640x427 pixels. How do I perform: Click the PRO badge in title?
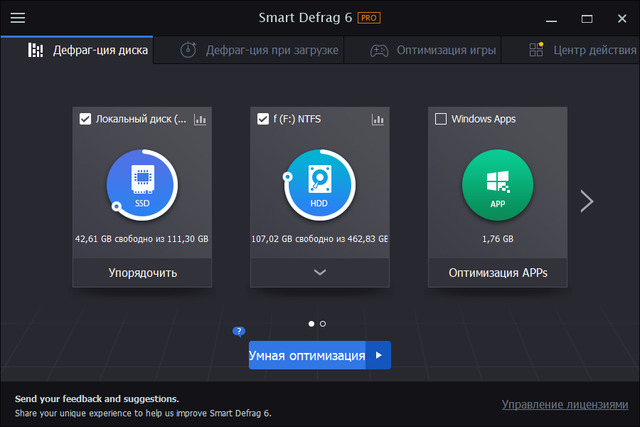(x=370, y=18)
